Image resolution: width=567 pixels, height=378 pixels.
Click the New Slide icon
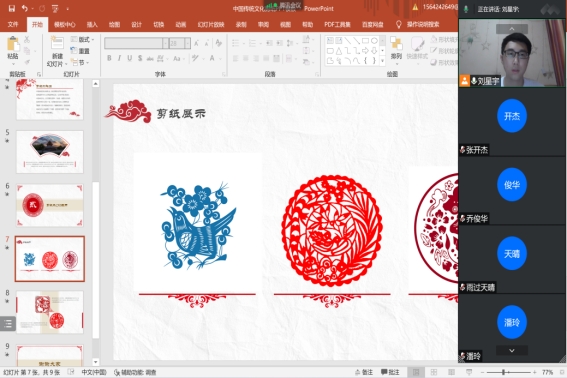click(x=57, y=44)
